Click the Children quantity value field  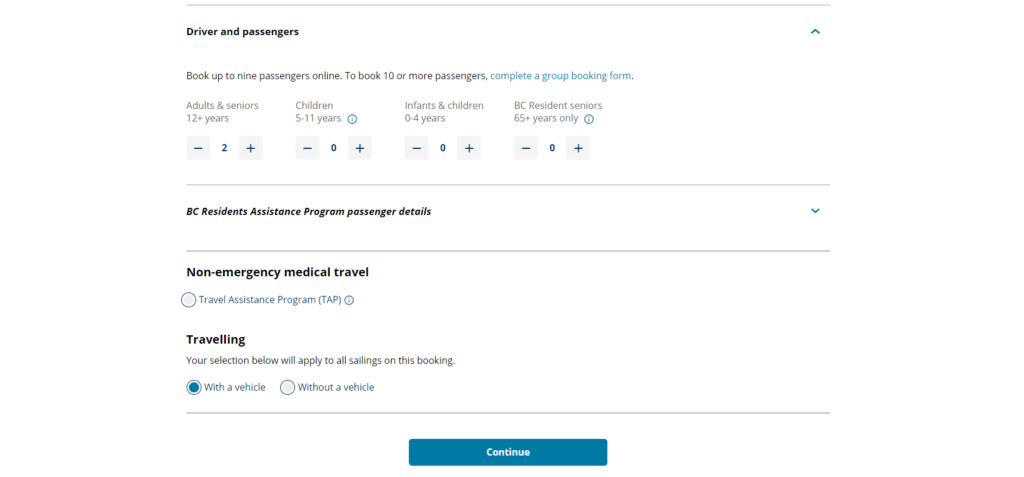point(334,148)
